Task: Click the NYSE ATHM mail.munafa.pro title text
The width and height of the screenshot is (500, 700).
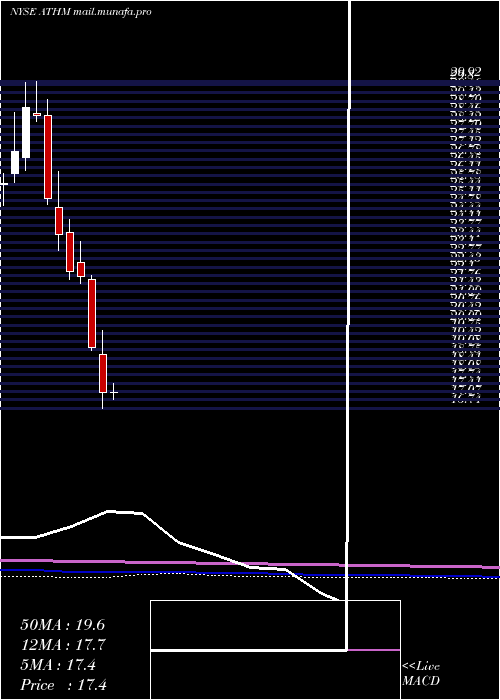Action: pyautogui.click(x=81, y=12)
